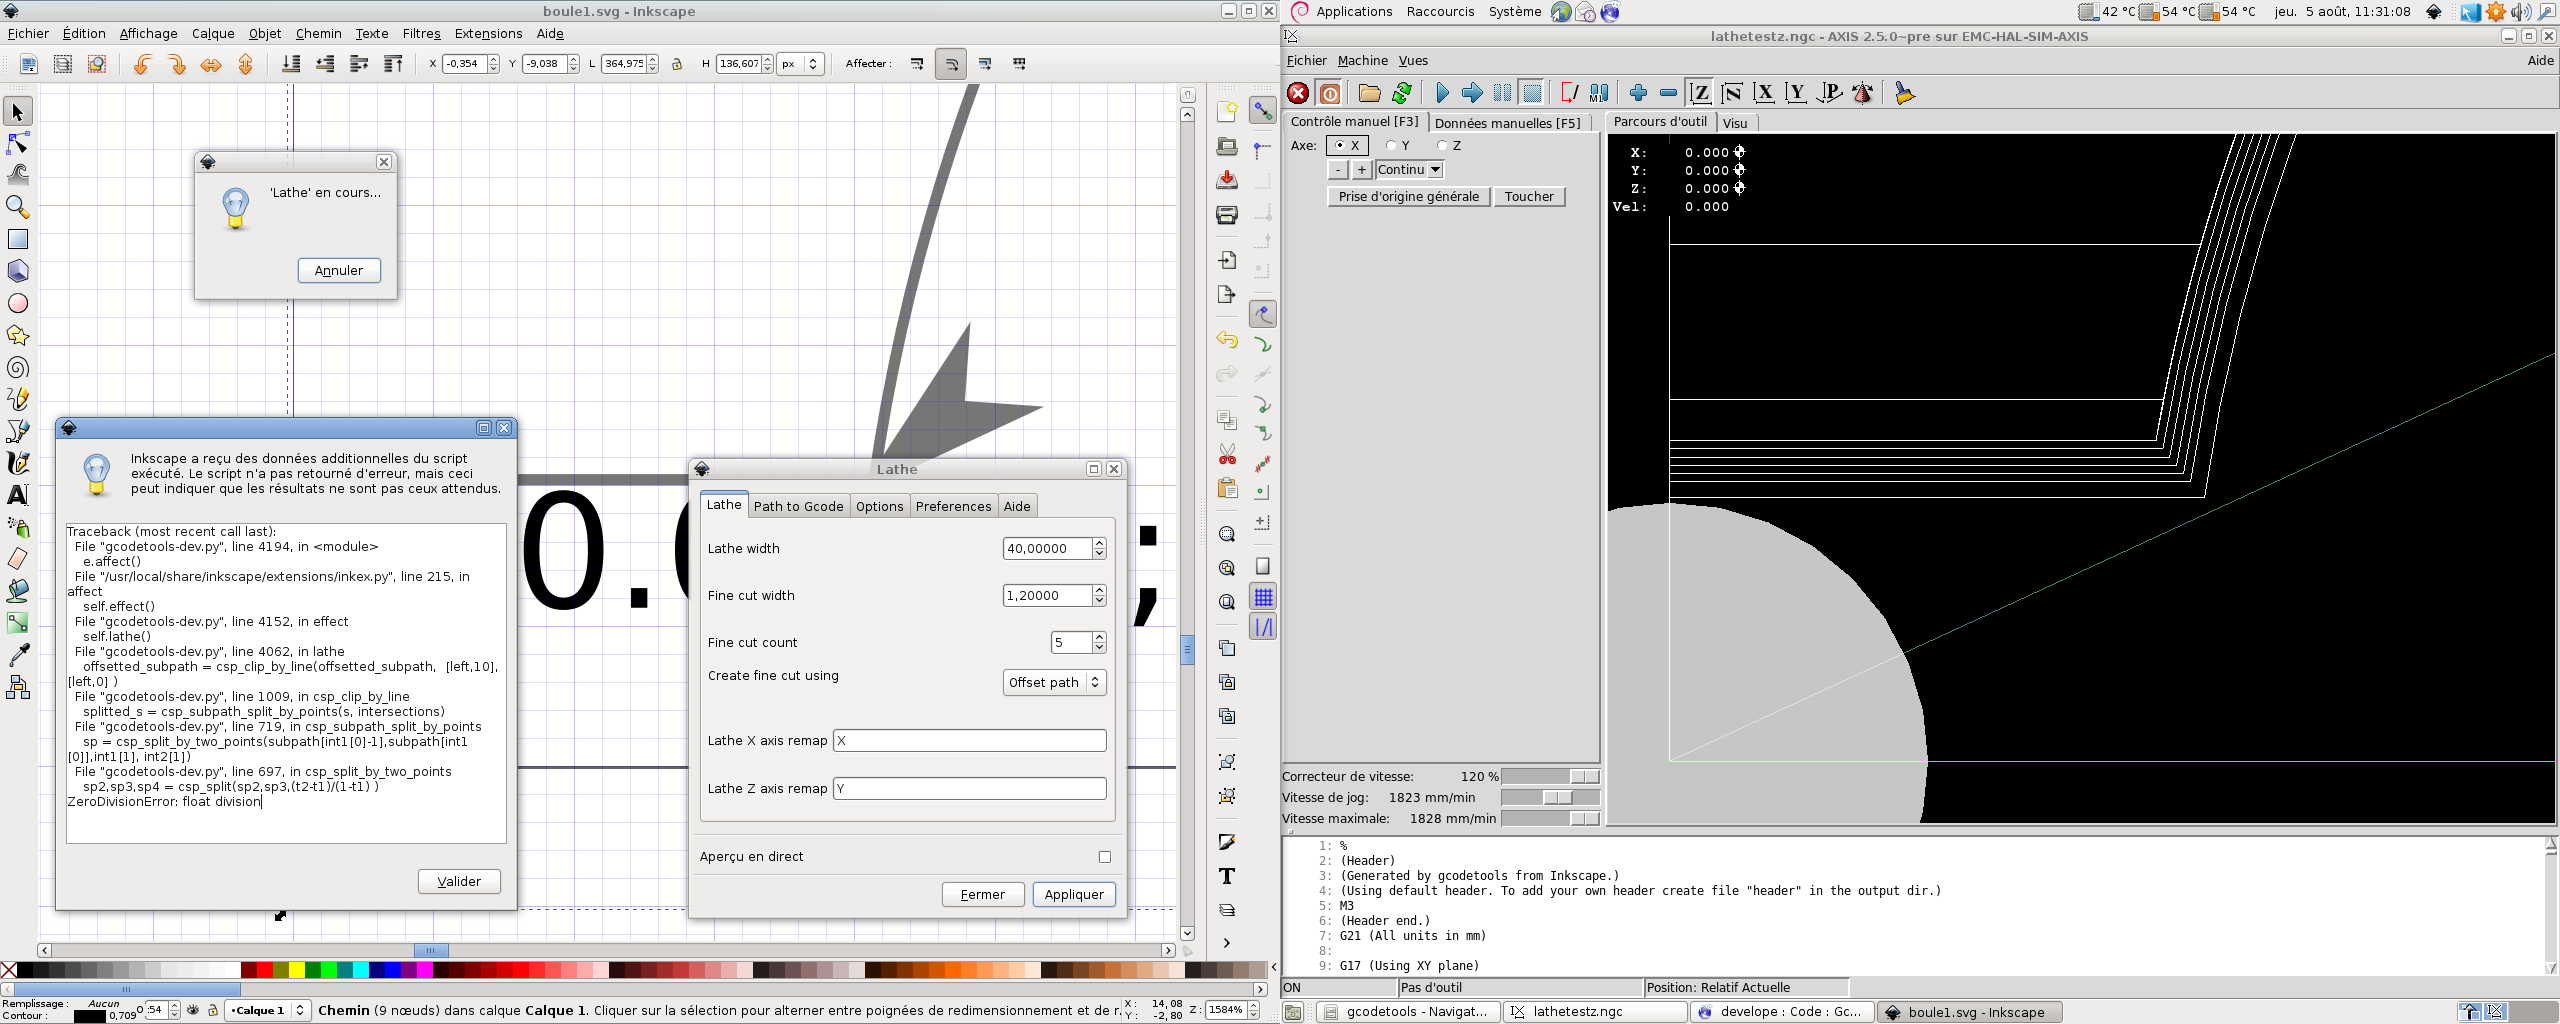Select the Z axis radio button
The image size is (2560, 1024).
pos(1442,146)
